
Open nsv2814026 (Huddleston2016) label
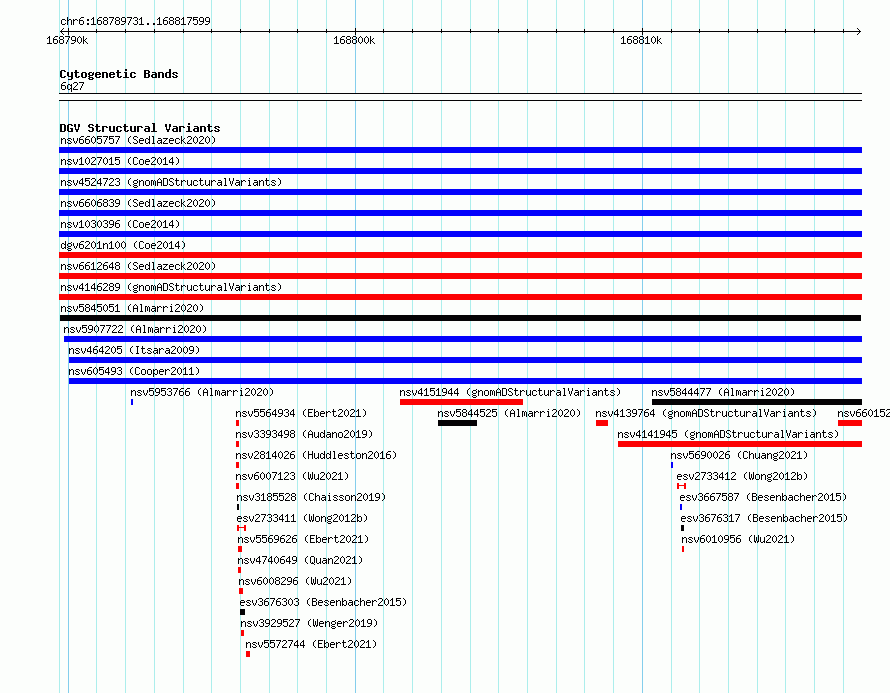tap(316, 455)
